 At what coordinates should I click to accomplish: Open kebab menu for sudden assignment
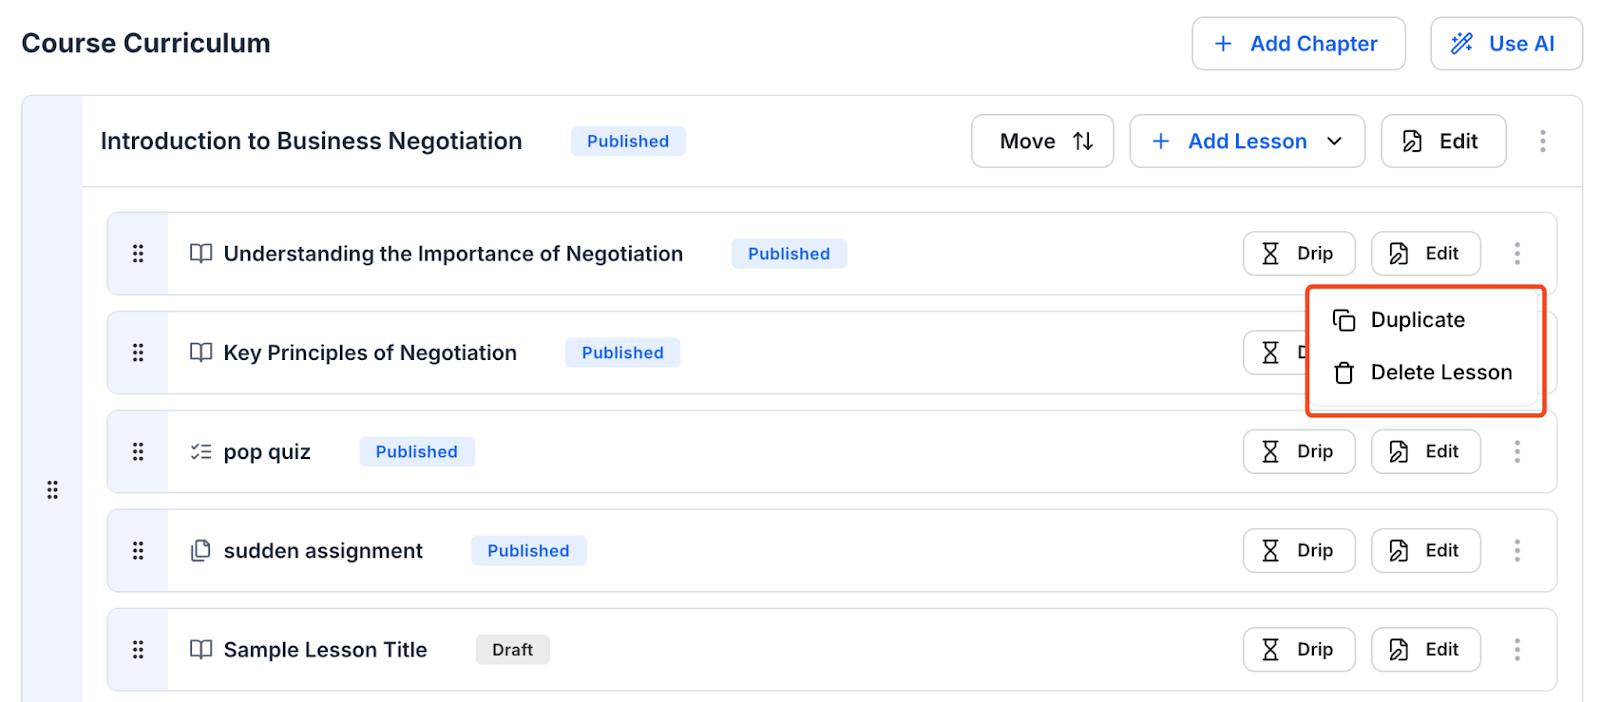[x=1517, y=551]
